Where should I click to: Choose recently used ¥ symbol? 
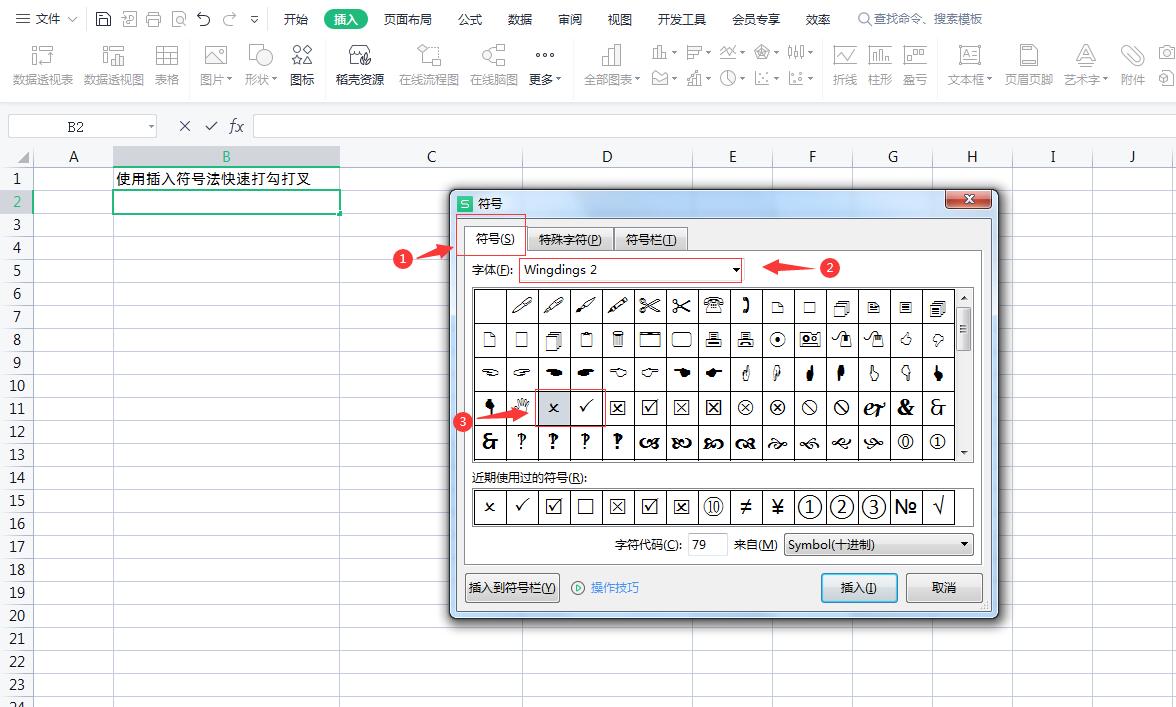[778, 507]
